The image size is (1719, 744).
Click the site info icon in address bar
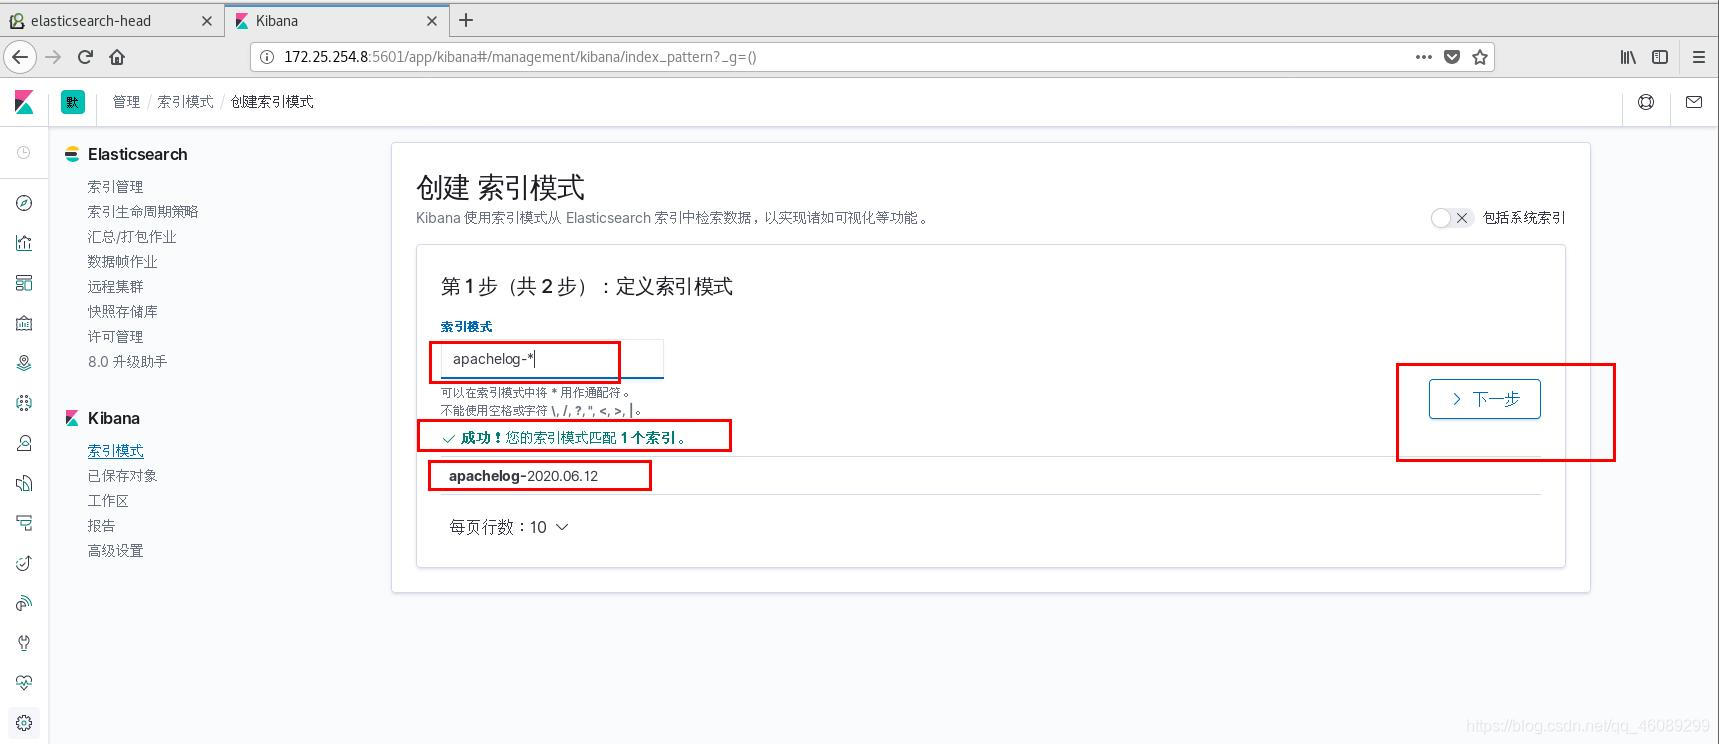(x=267, y=57)
